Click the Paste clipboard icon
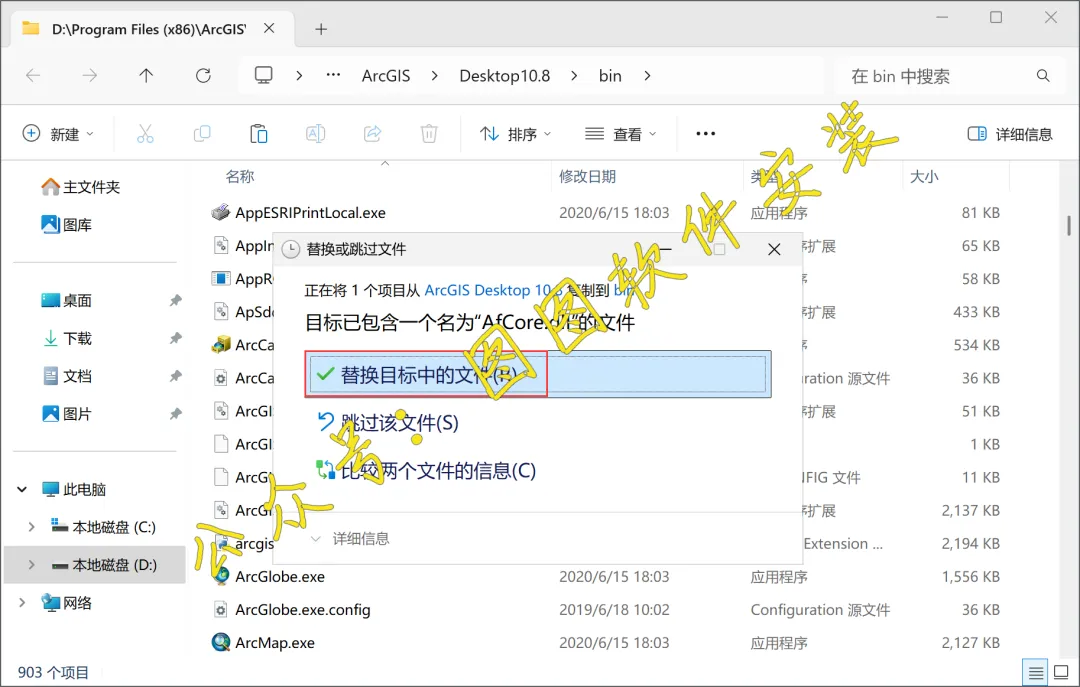Viewport: 1080px width, 687px height. pyautogui.click(x=258, y=134)
